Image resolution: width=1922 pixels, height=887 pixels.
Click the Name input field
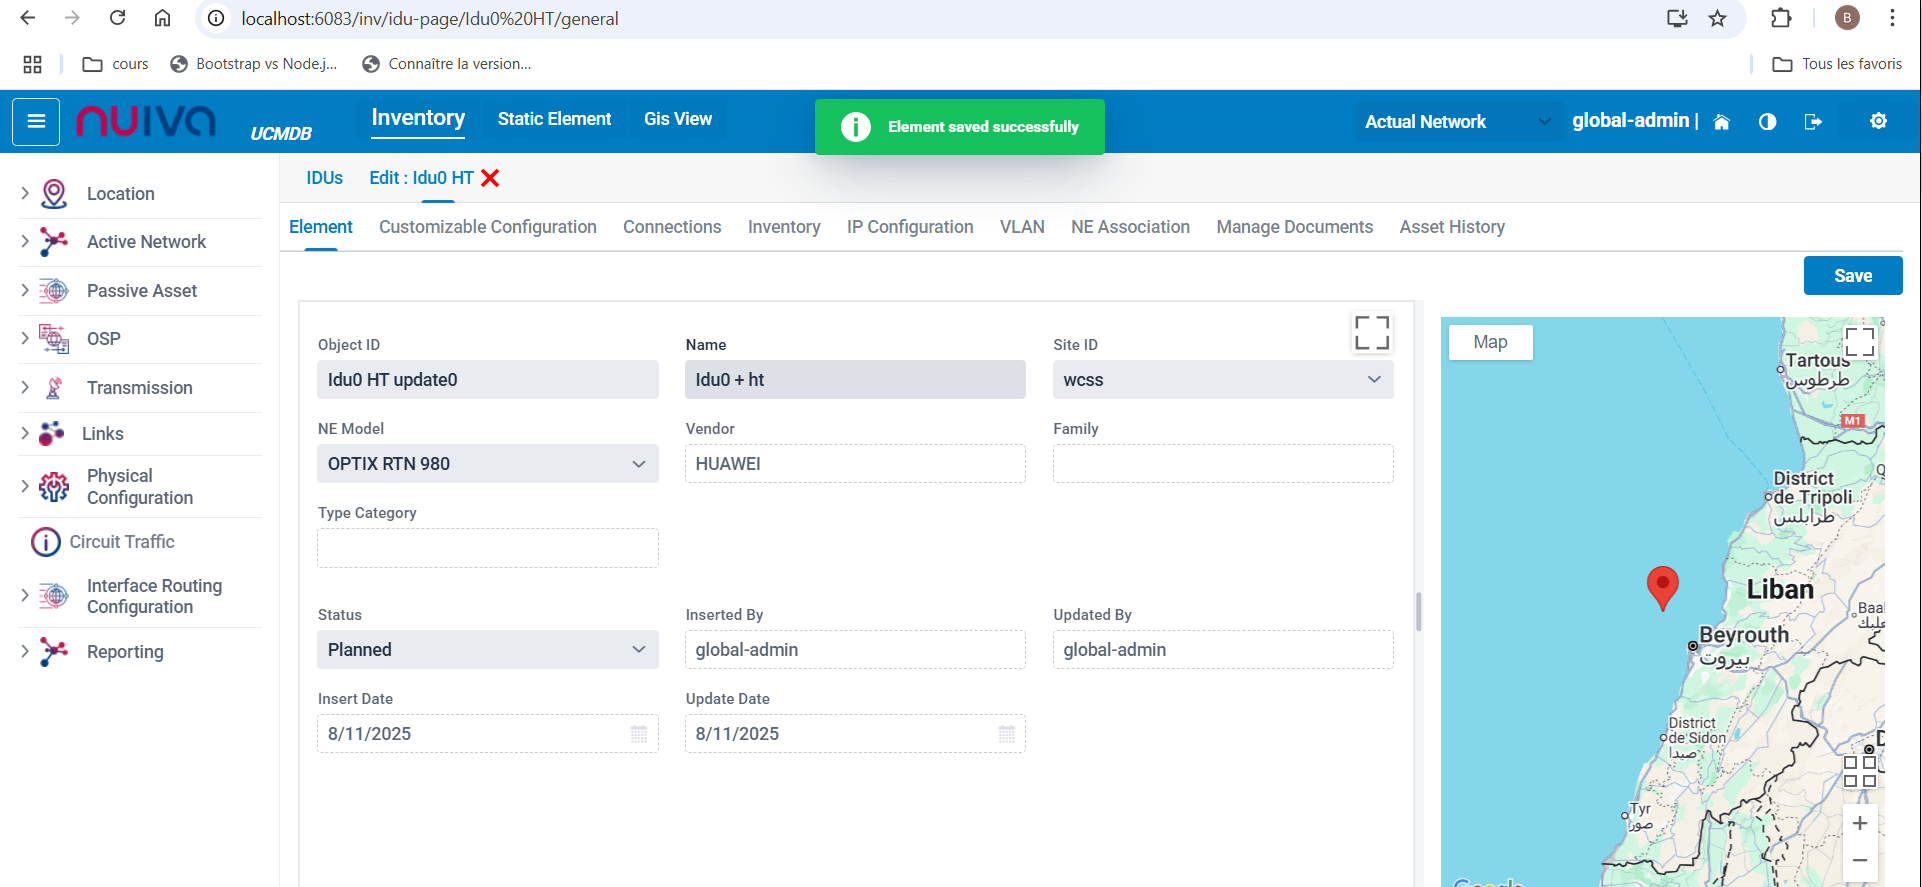click(x=855, y=380)
